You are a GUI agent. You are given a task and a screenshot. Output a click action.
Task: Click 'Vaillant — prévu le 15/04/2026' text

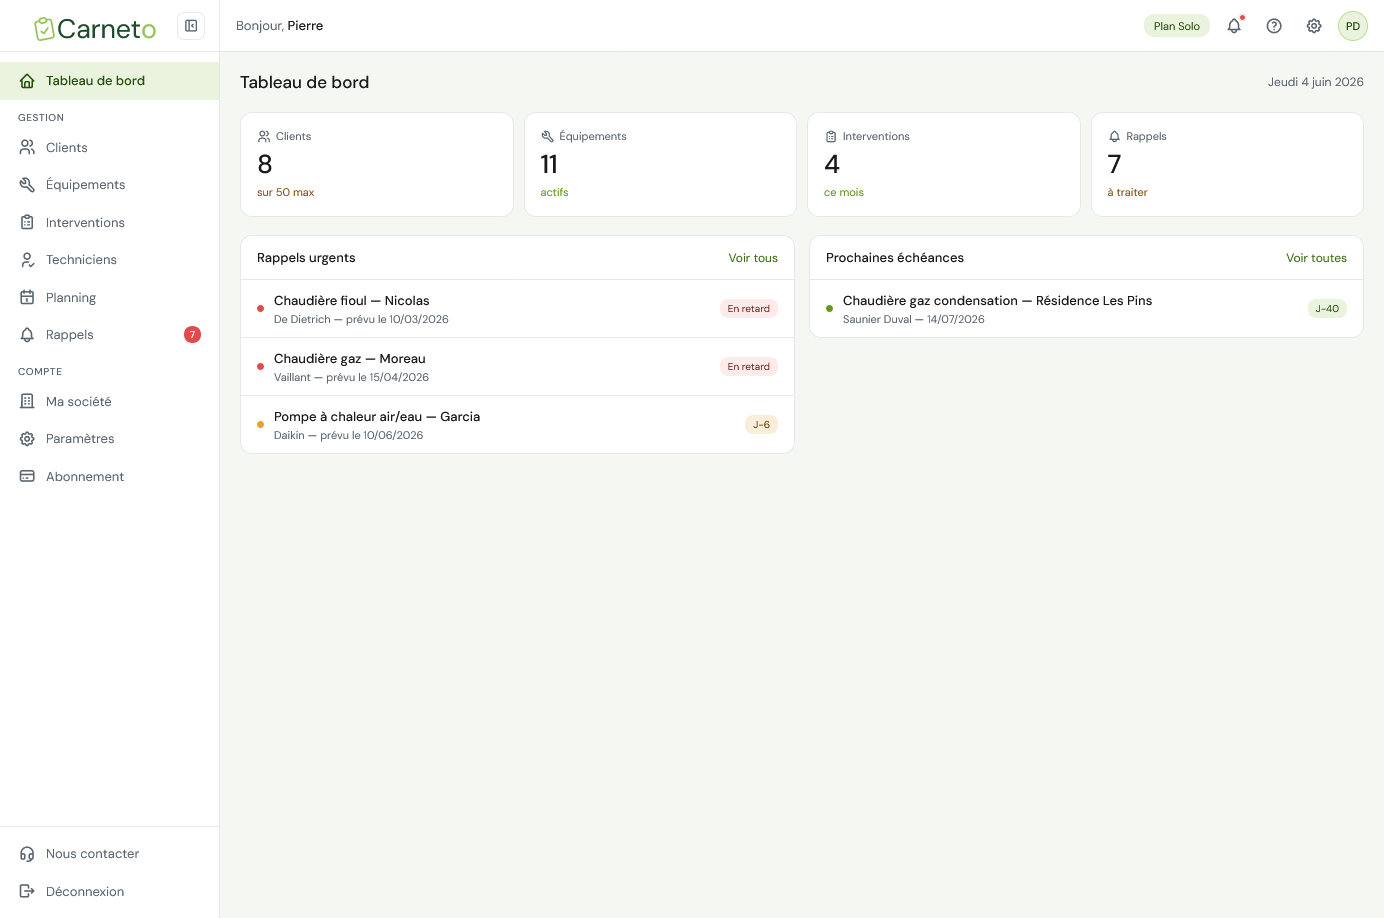(351, 378)
